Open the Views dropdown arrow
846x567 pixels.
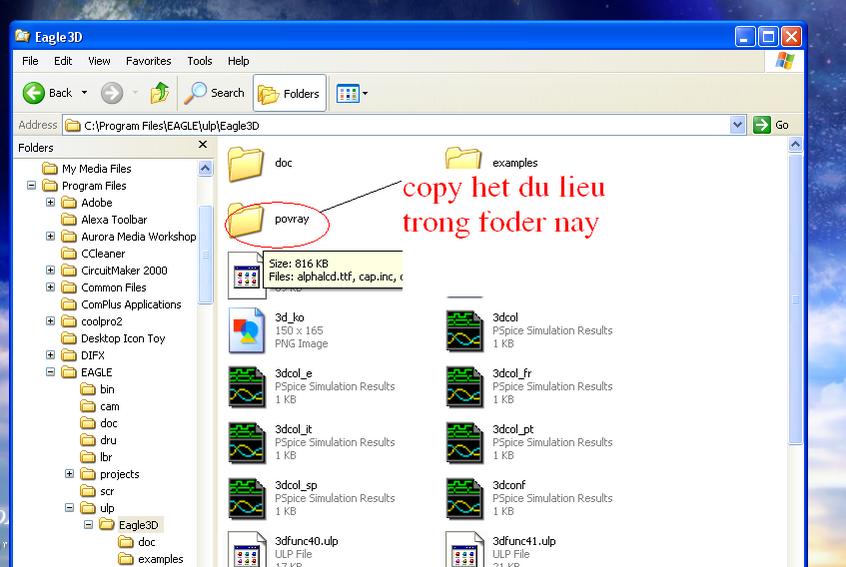[x=365, y=93]
